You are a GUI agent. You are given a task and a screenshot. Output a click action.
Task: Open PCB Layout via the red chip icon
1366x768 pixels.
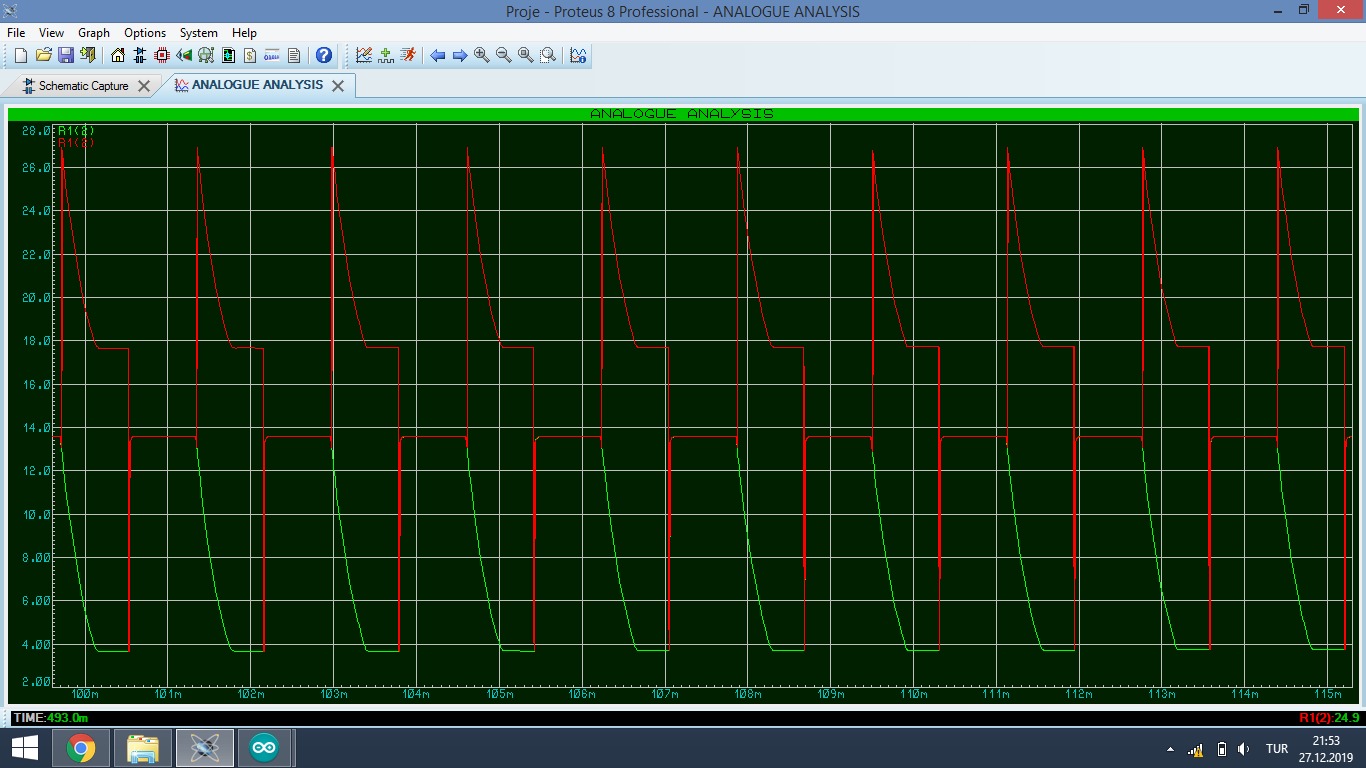(x=162, y=56)
